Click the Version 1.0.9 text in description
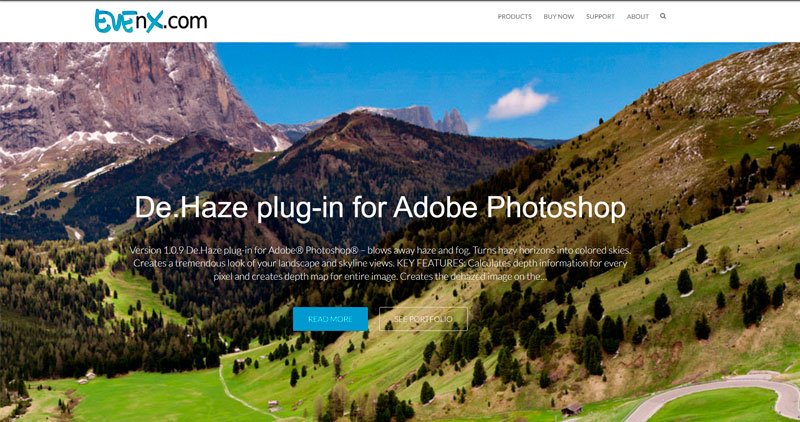The image size is (800, 422). click(157, 251)
